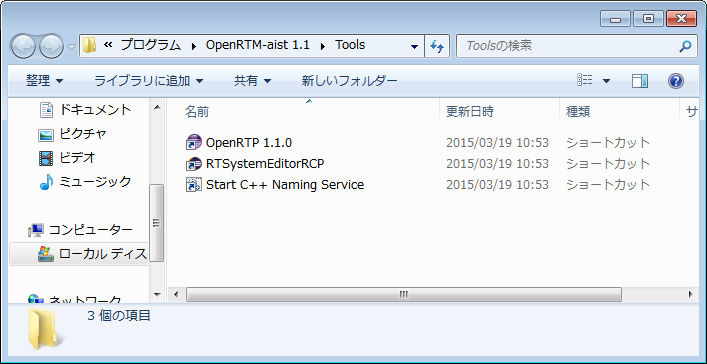
Task: Click the date for Start C++ Naming Service
Action: pyautogui.click(x=497, y=184)
